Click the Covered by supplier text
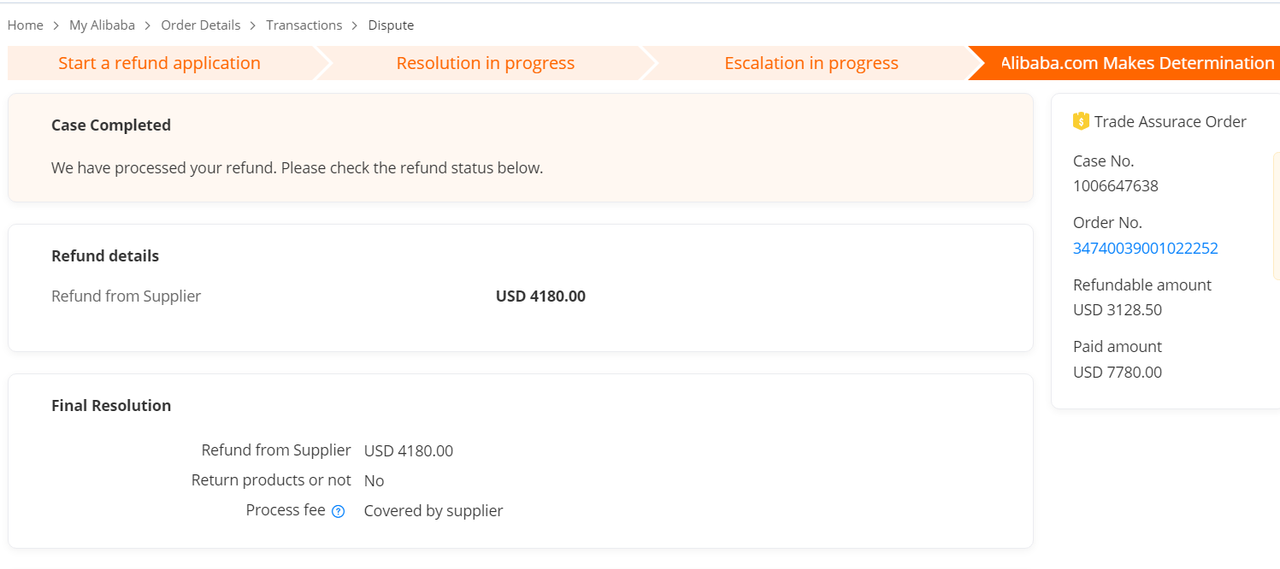The height and width of the screenshot is (569, 1280). tap(433, 511)
